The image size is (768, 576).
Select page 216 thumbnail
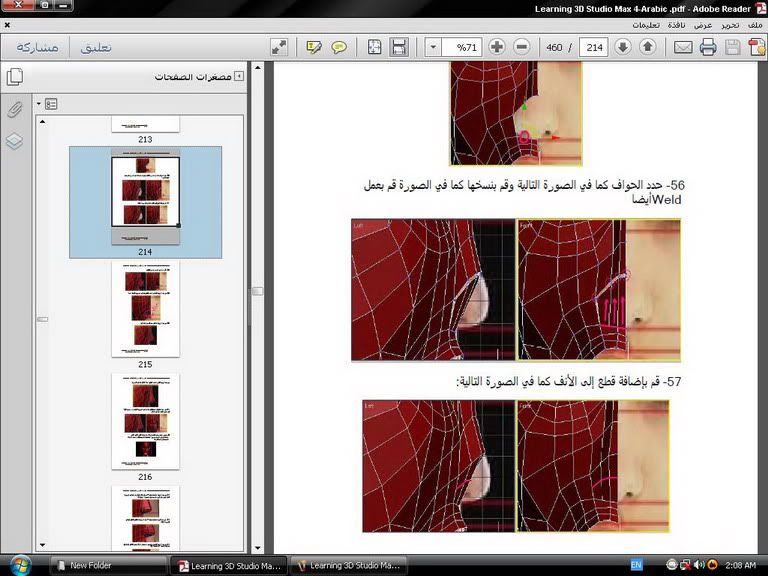coord(145,421)
